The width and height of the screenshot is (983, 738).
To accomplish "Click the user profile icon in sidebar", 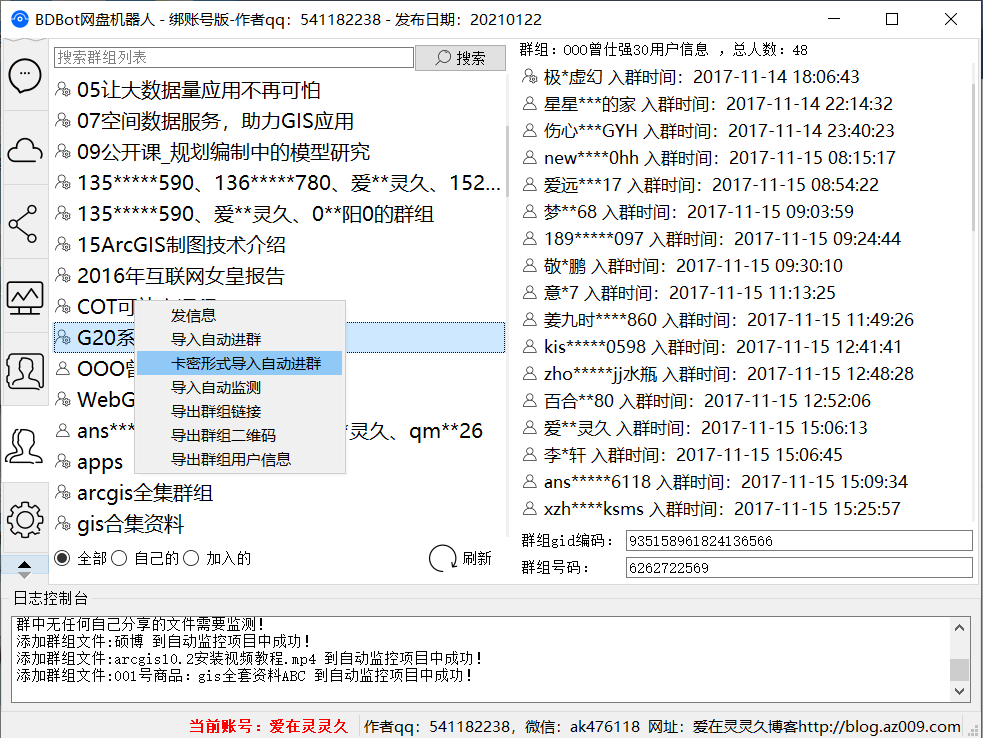I will click(x=24, y=445).
